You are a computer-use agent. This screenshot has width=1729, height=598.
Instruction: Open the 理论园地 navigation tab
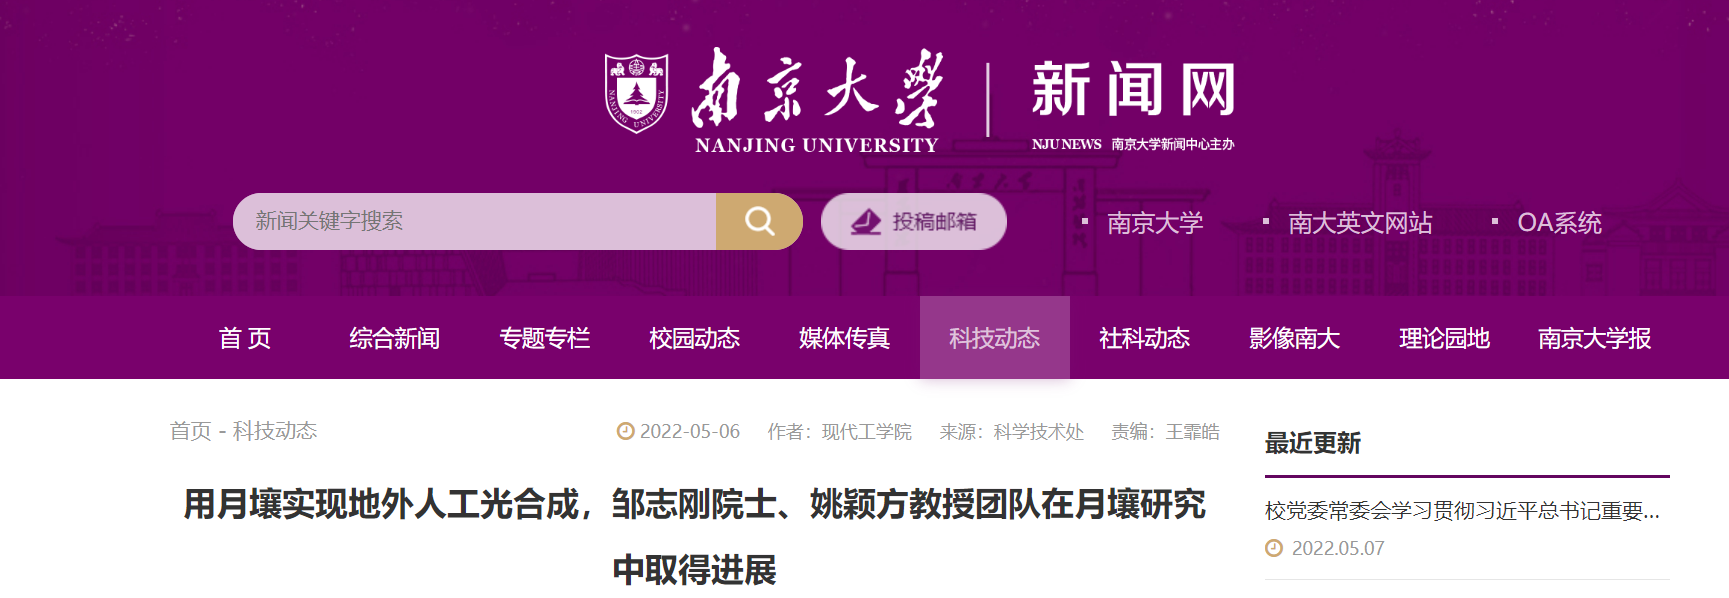point(1445,338)
